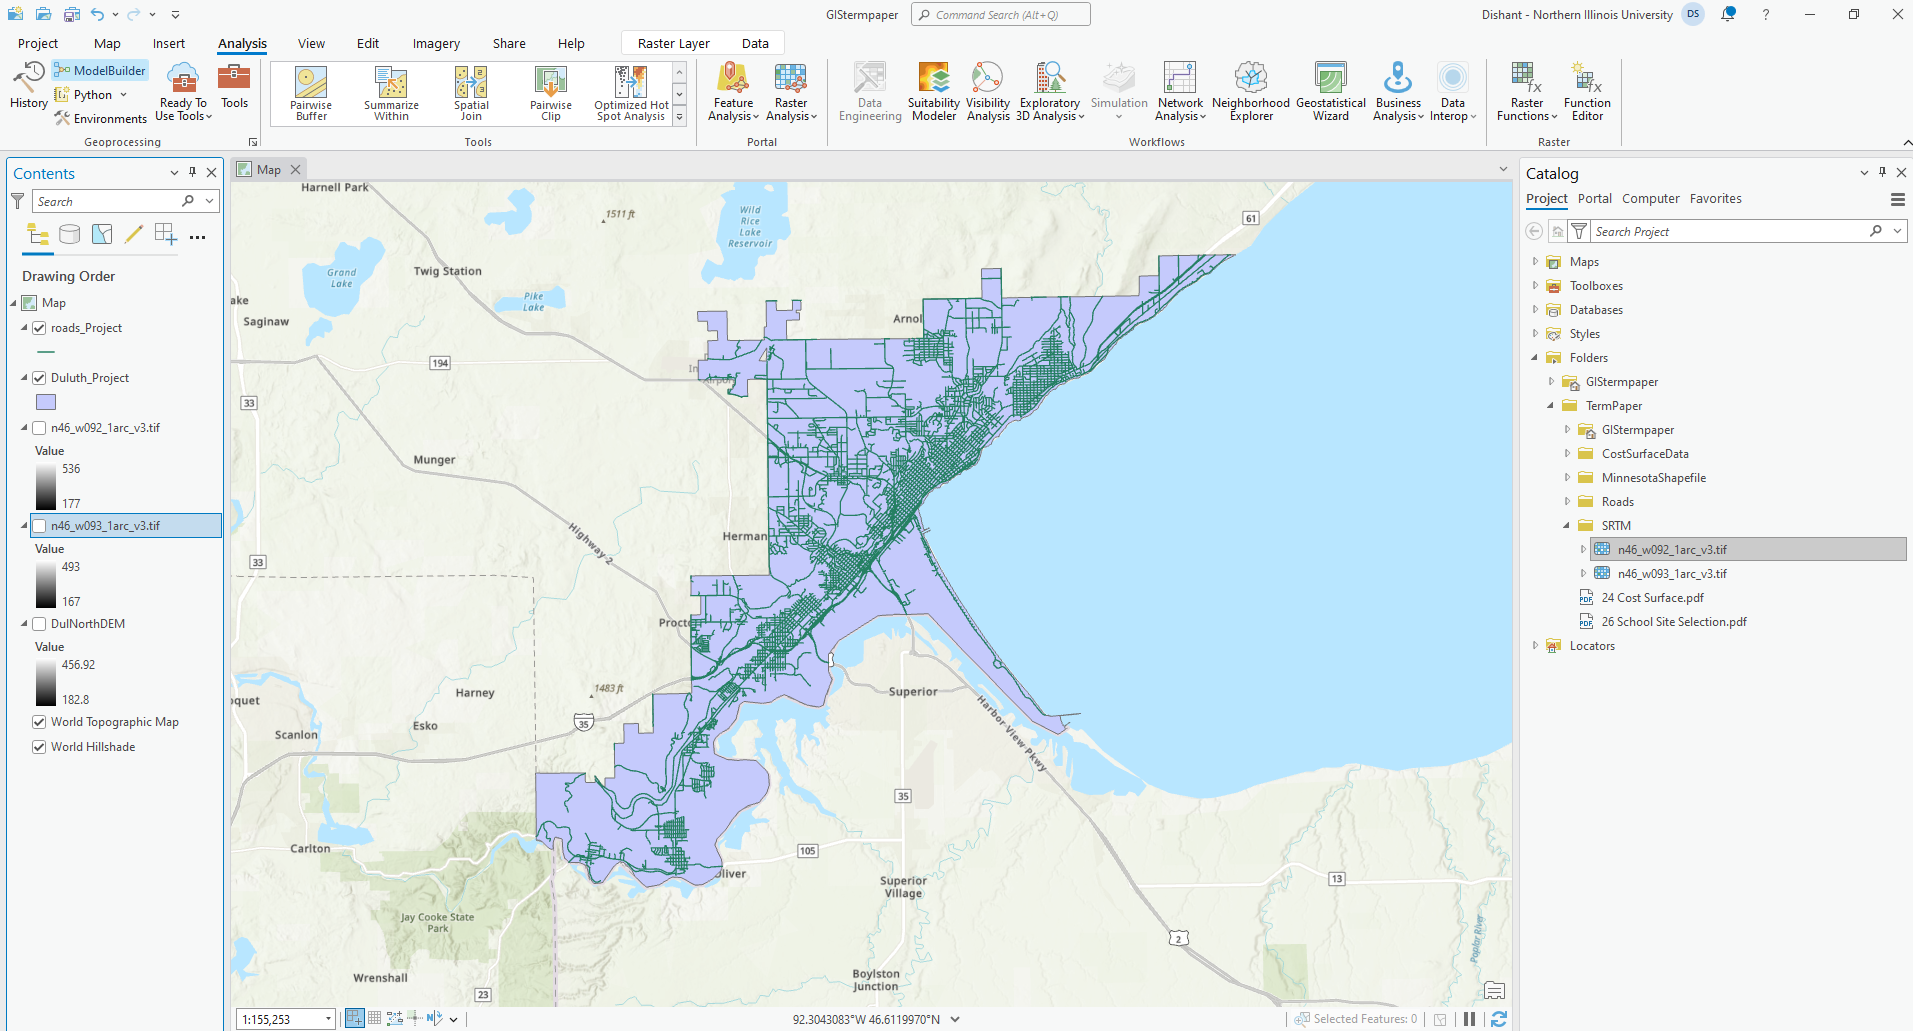Image resolution: width=1913 pixels, height=1031 pixels.
Task: Open geoprocessing Environments settings
Action: coord(101,119)
